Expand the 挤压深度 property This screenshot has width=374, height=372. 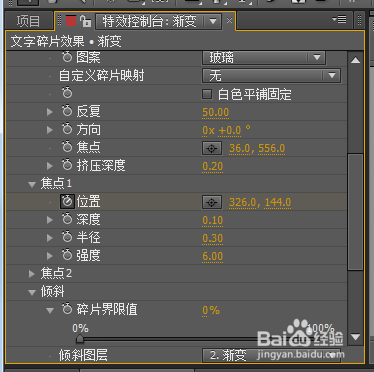pyautogui.click(x=50, y=166)
